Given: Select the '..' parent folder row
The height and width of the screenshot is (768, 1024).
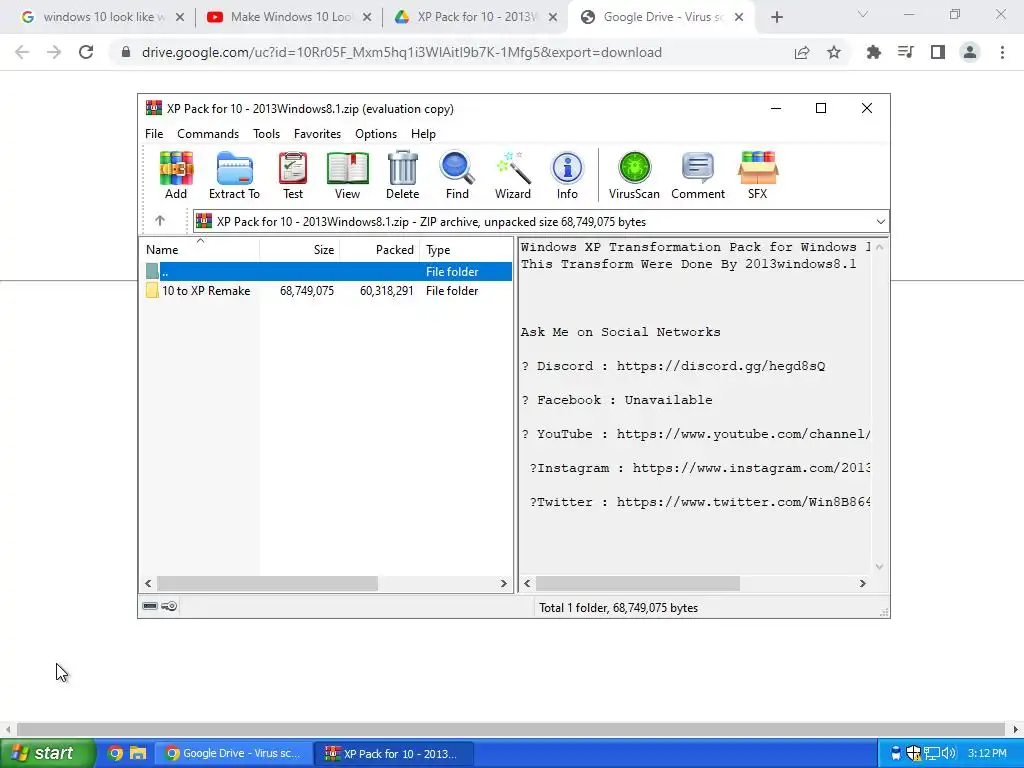Looking at the screenshot, I should pyautogui.click(x=327, y=271).
